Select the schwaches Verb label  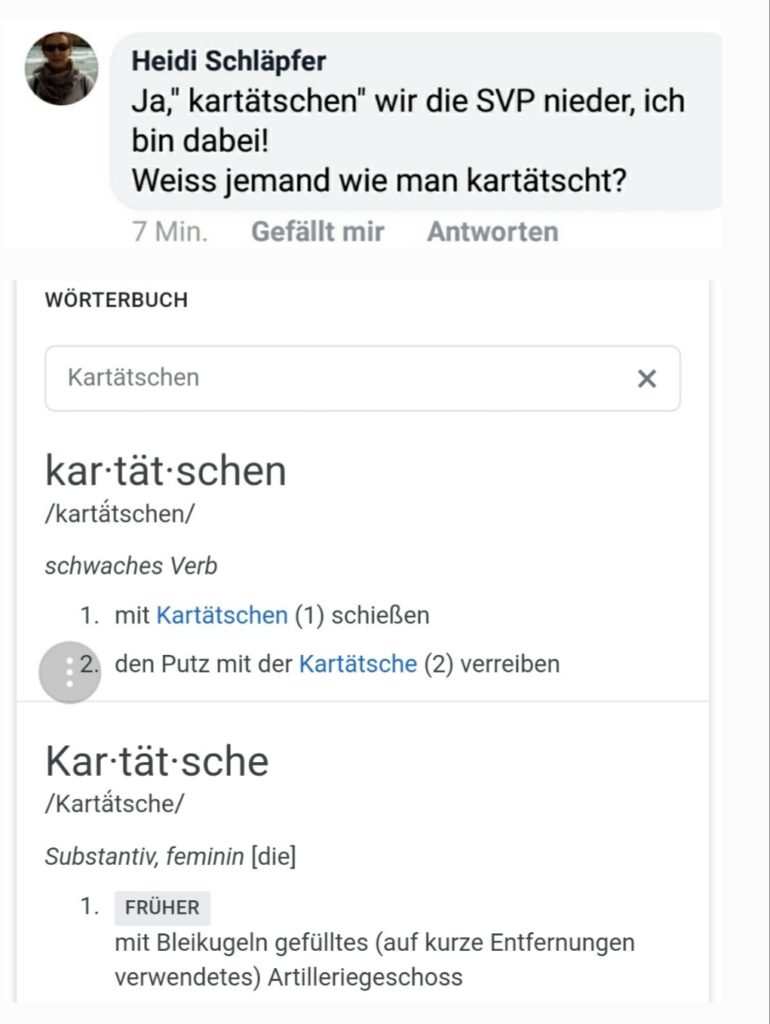131,566
